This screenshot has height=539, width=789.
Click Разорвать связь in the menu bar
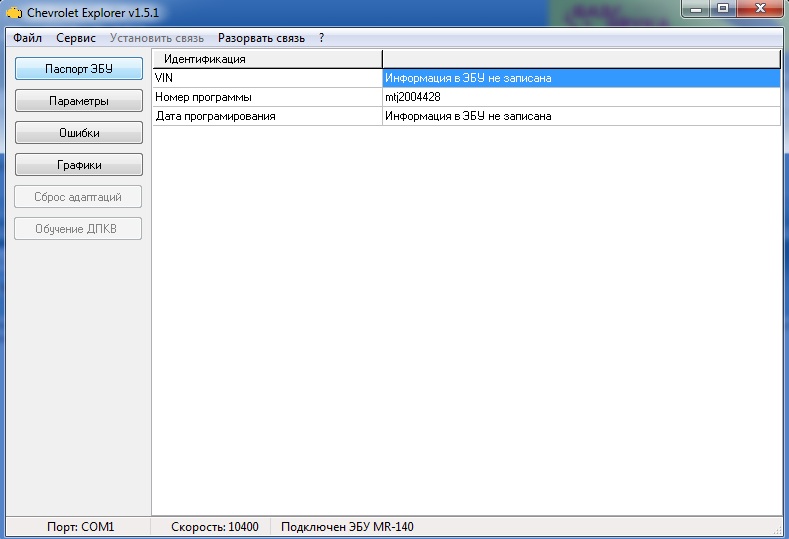(x=261, y=38)
